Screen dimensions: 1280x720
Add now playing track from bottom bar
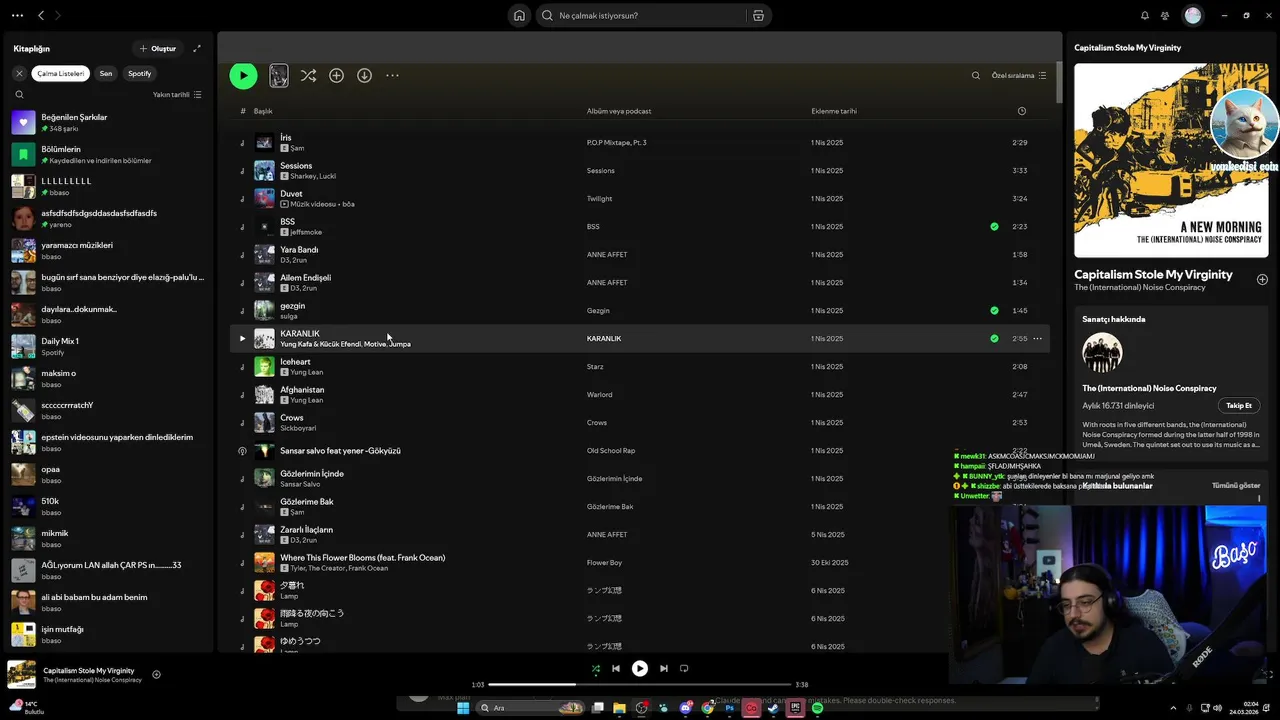click(156, 674)
